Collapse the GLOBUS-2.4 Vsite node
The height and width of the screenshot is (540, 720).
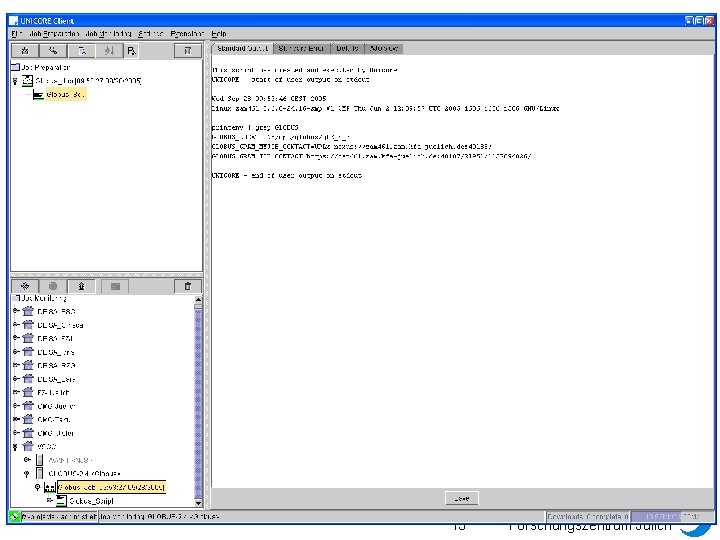[x=27, y=473]
